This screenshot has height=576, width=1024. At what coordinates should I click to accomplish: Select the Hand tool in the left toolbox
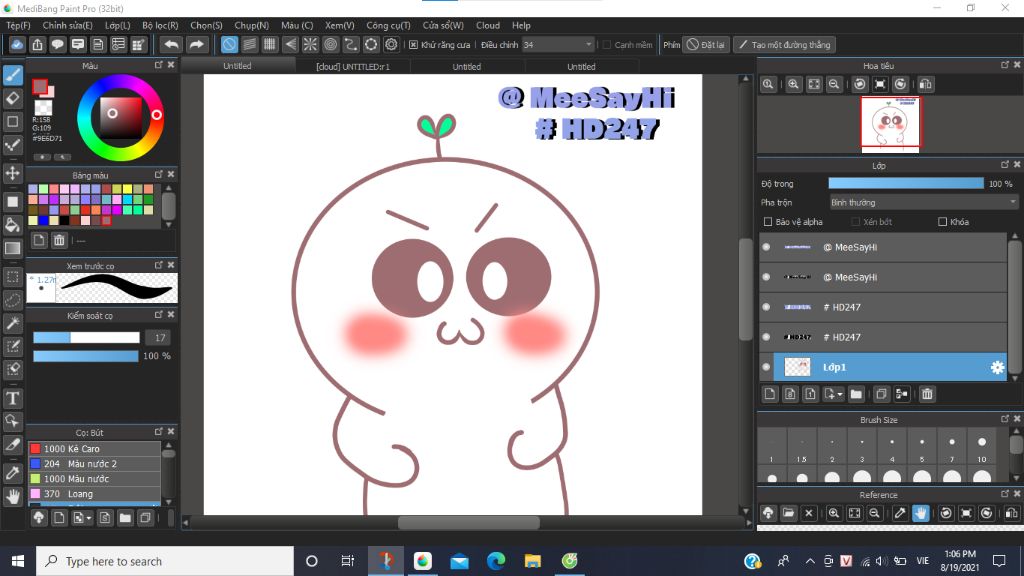point(12,497)
